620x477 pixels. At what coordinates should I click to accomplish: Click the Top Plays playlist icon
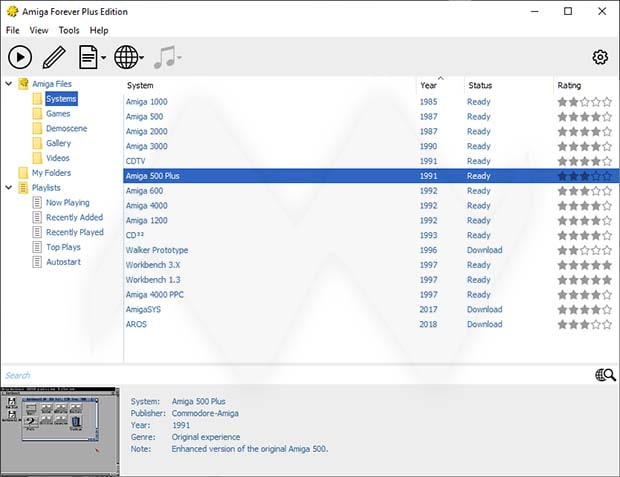pyautogui.click(x=37, y=247)
